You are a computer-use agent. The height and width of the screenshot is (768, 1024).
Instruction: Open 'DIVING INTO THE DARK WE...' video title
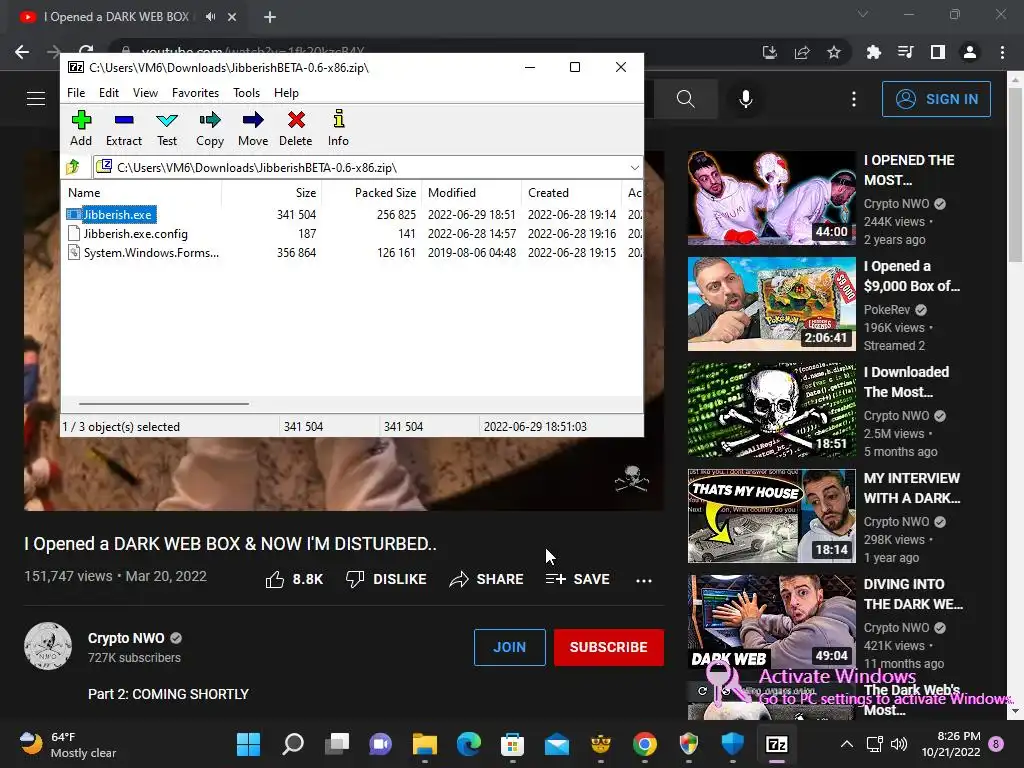point(913,594)
